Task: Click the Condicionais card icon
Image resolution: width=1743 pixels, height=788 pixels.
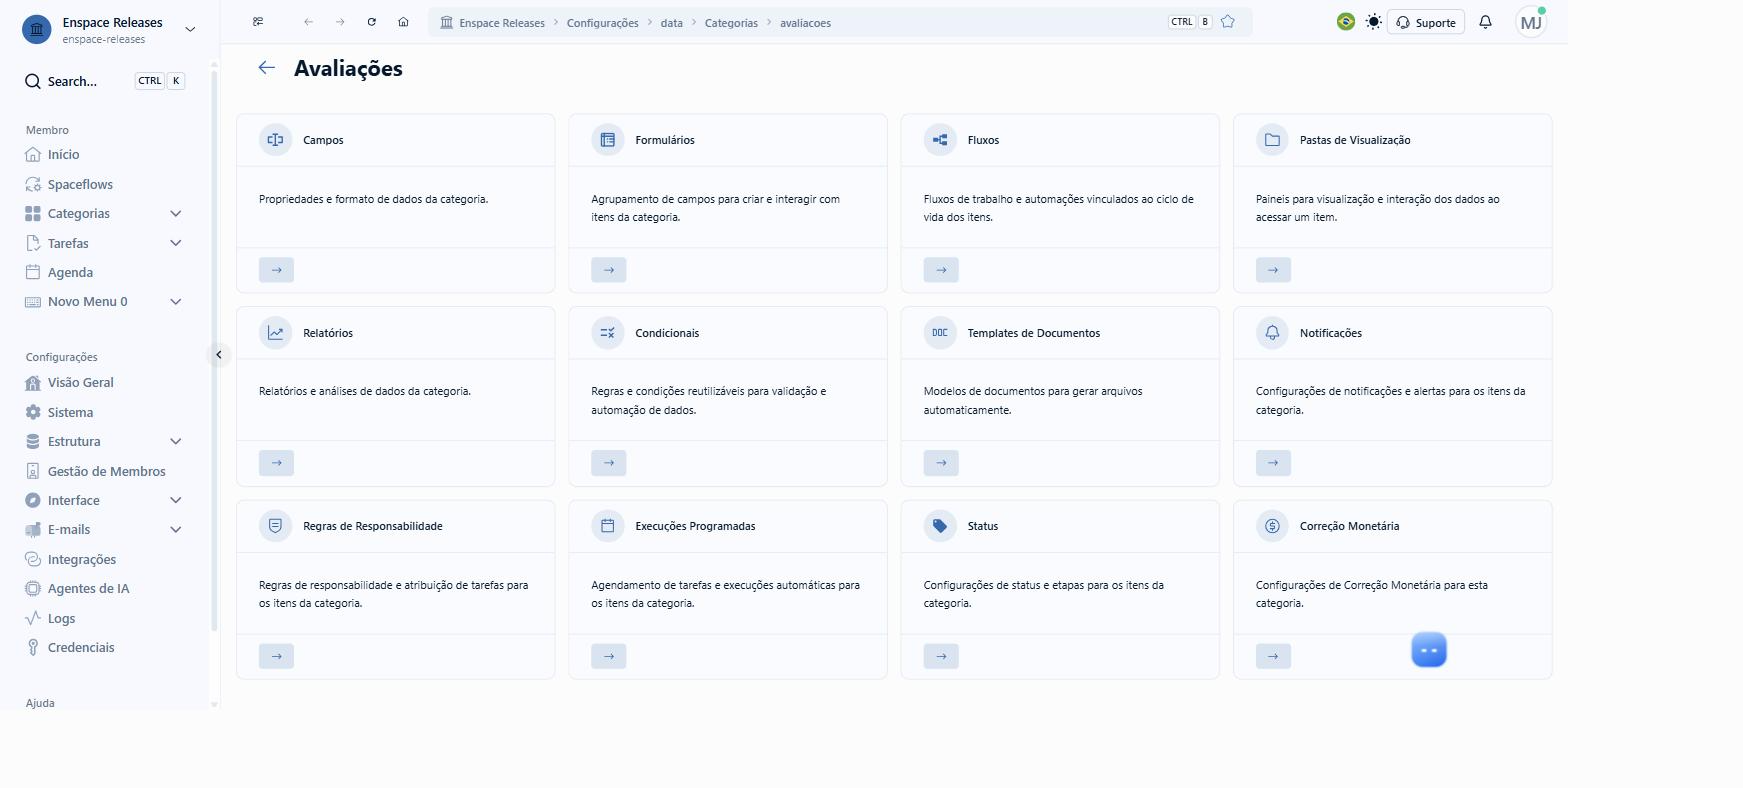Action: click(x=607, y=333)
